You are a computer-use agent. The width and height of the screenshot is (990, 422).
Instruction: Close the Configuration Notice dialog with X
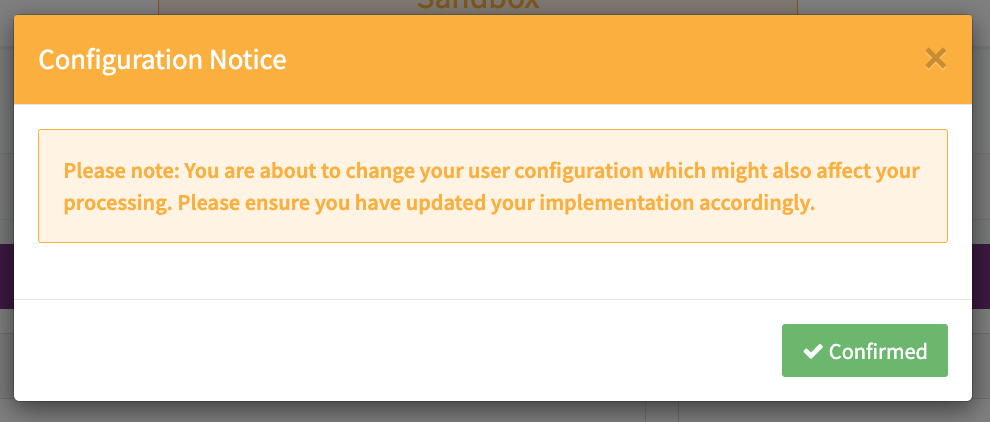[935, 59]
